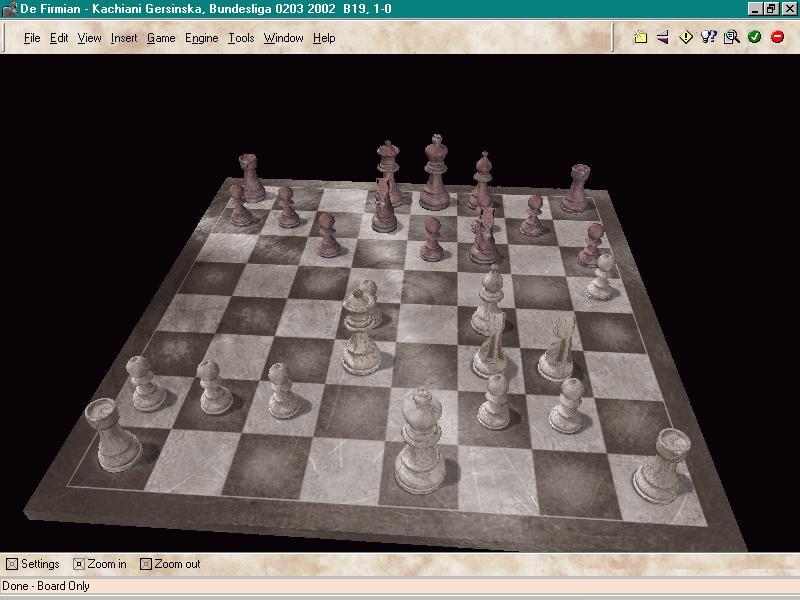This screenshot has width=800, height=600.
Task: Open the Insert menu
Action: point(124,38)
